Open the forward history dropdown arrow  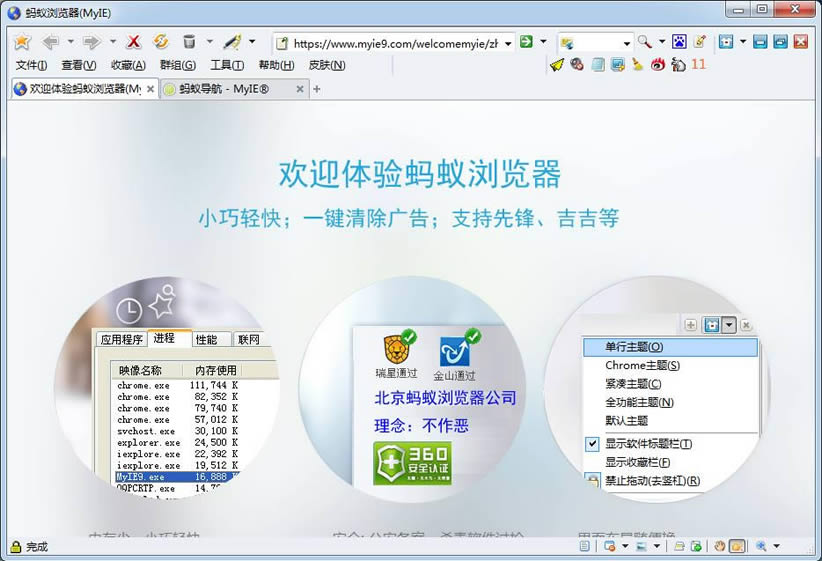coord(112,41)
